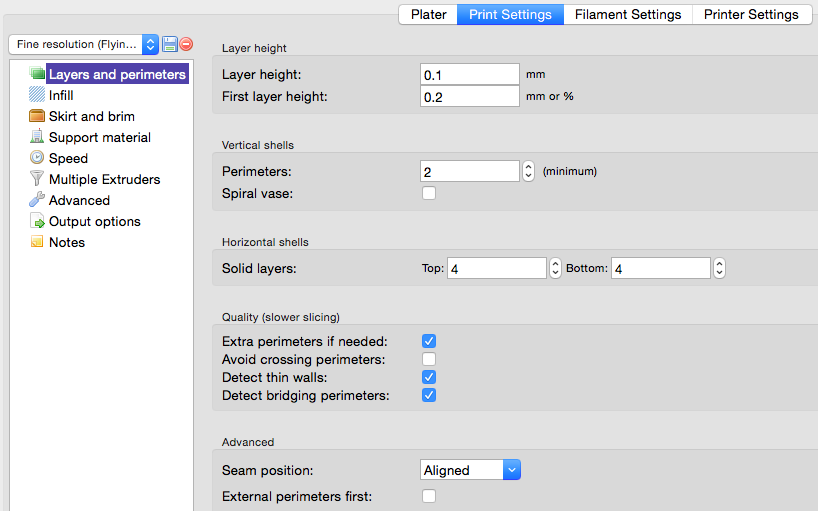Select the Infill icon in sidebar
The width and height of the screenshot is (818, 511).
pos(37,95)
